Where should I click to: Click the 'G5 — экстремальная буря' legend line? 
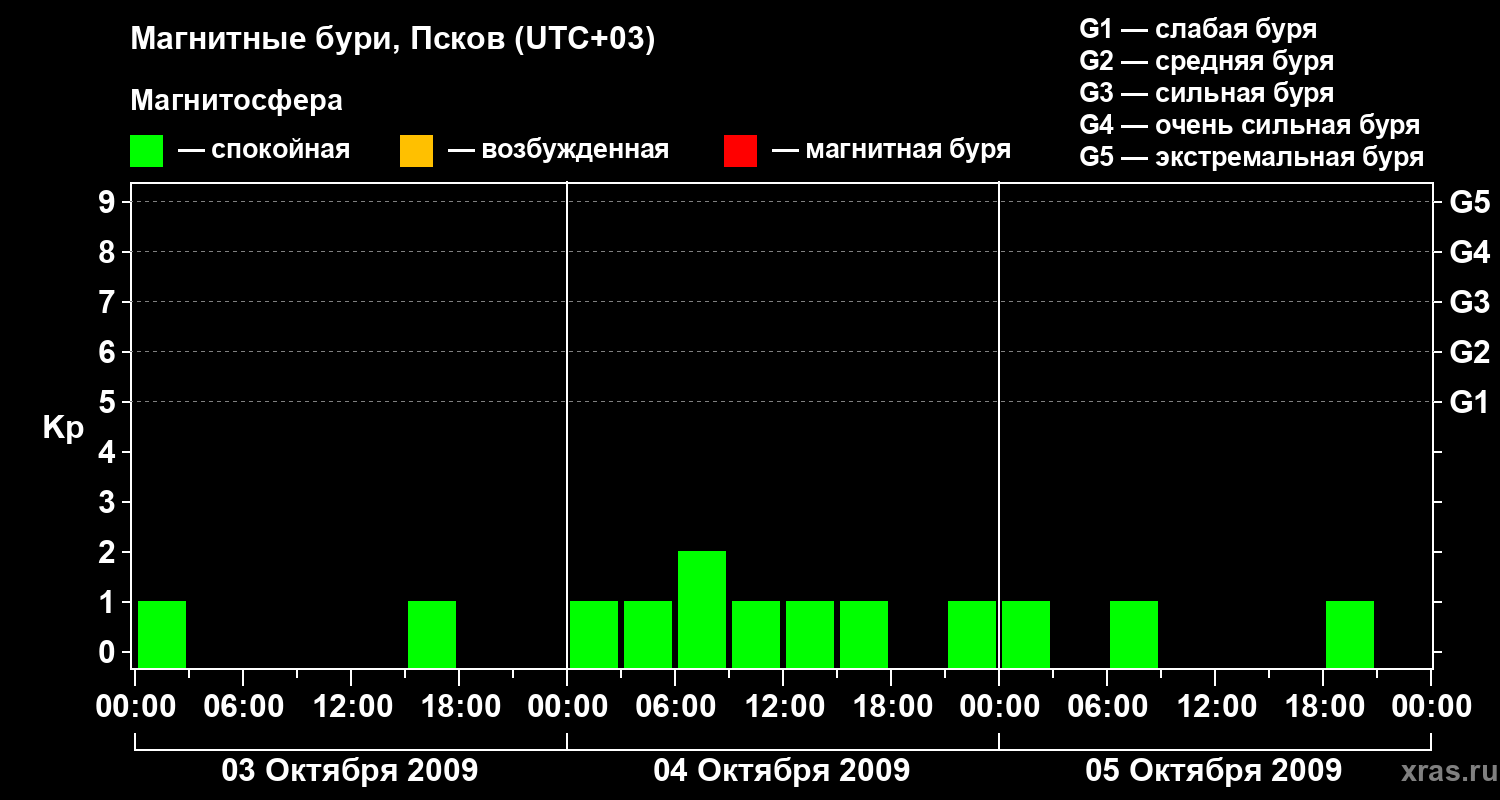pyautogui.click(x=1252, y=157)
